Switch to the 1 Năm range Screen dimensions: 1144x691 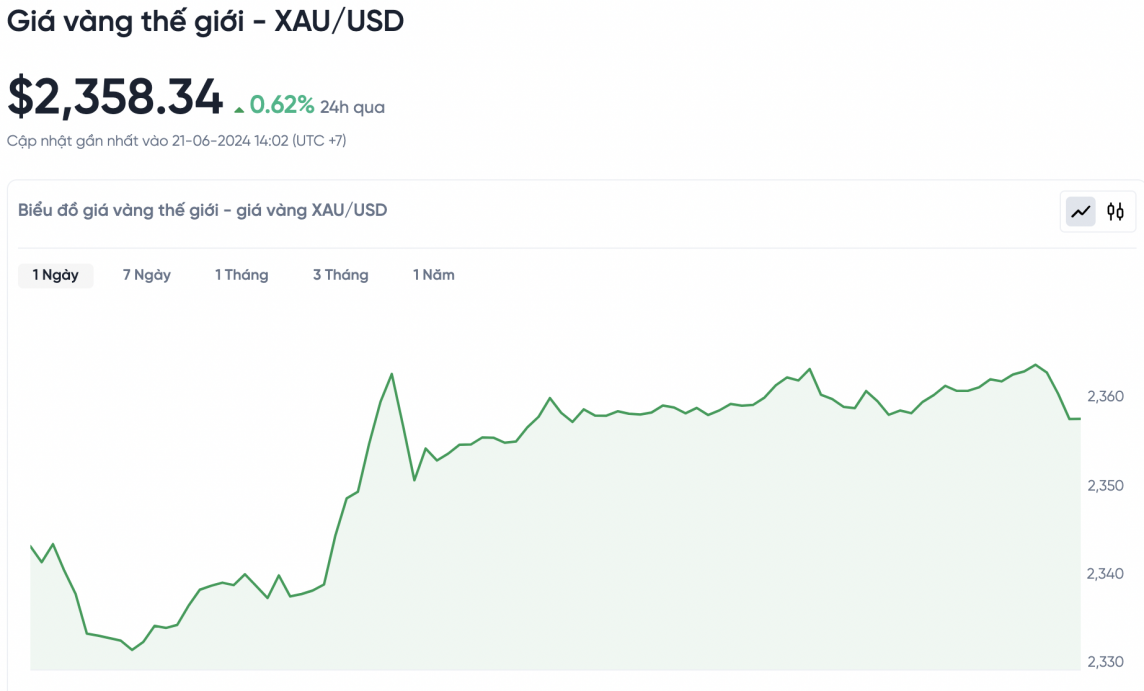(434, 275)
